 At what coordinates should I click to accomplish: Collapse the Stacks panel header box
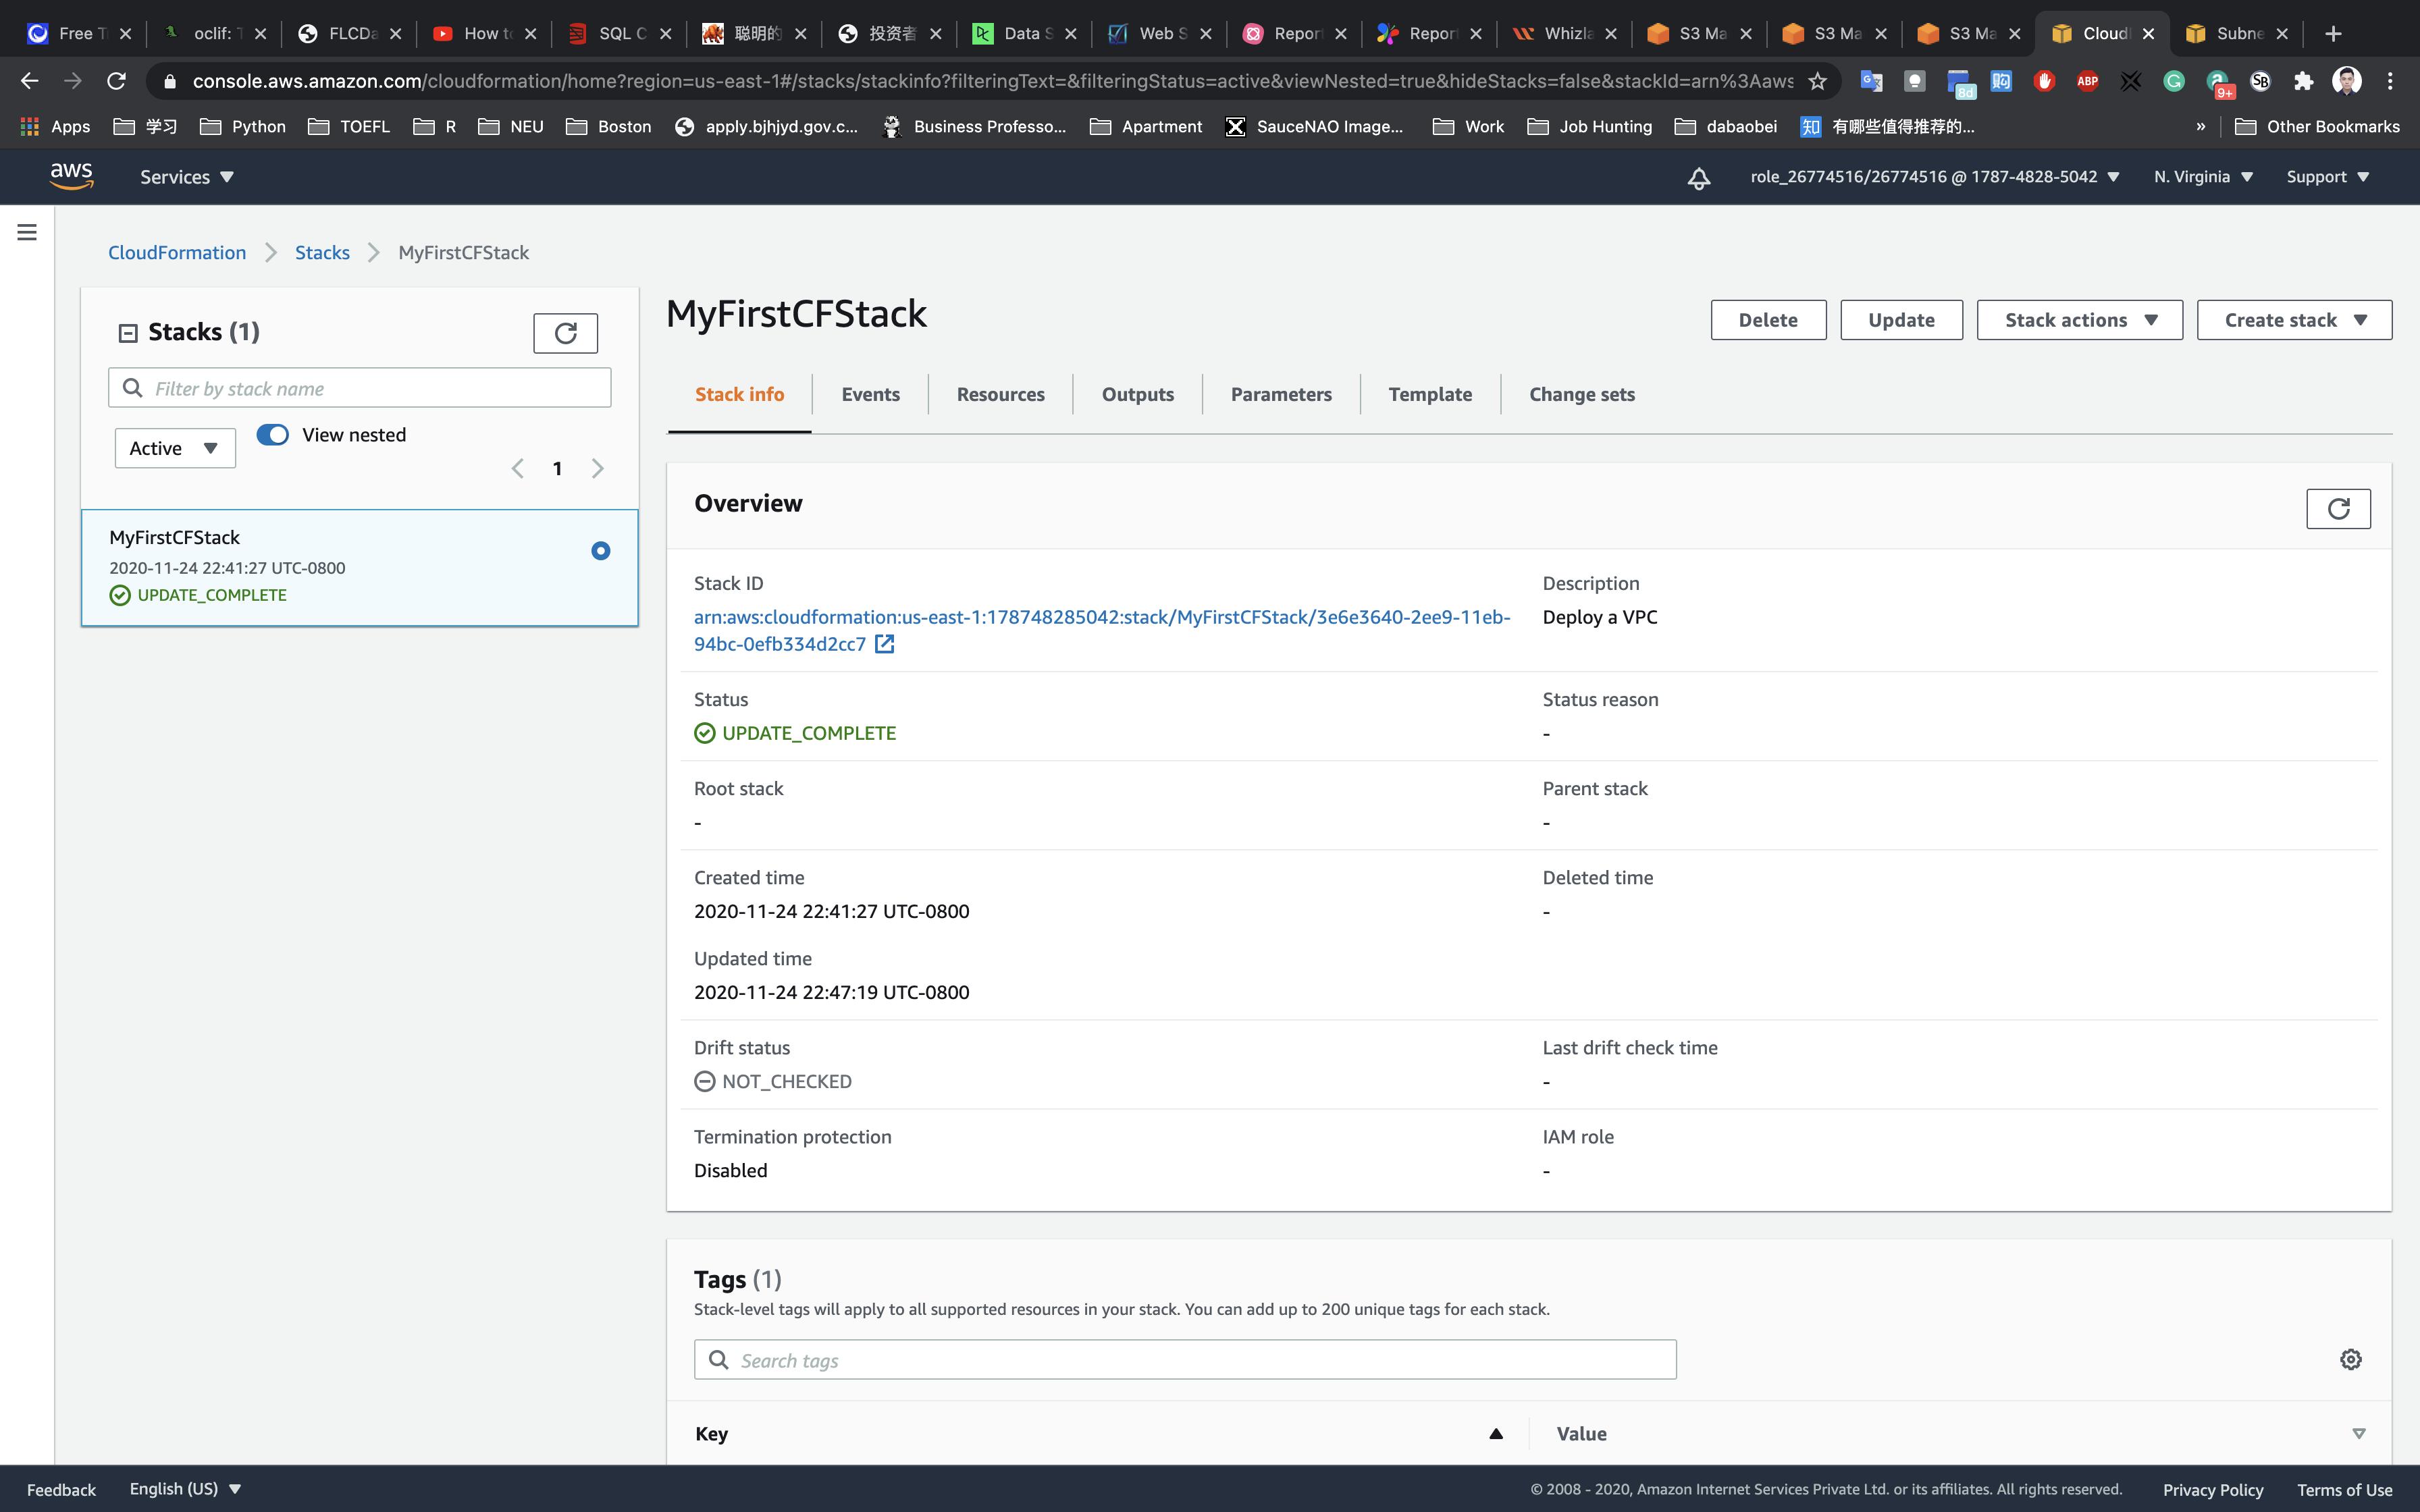(128, 333)
